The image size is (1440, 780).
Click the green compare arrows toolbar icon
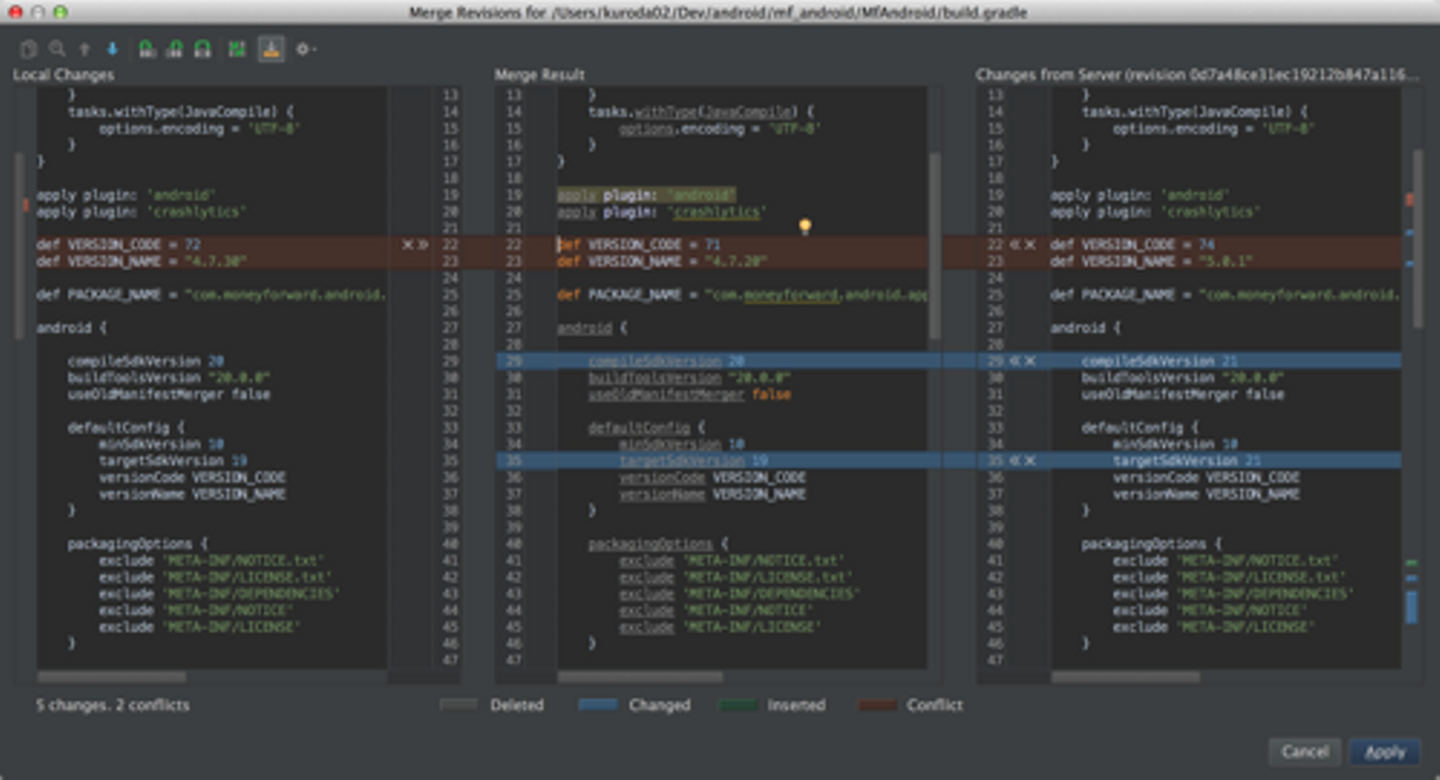[x=237, y=48]
